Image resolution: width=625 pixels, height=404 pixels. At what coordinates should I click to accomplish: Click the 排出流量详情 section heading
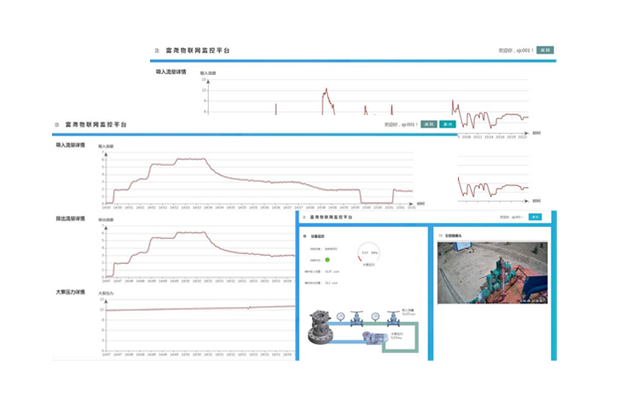70,219
